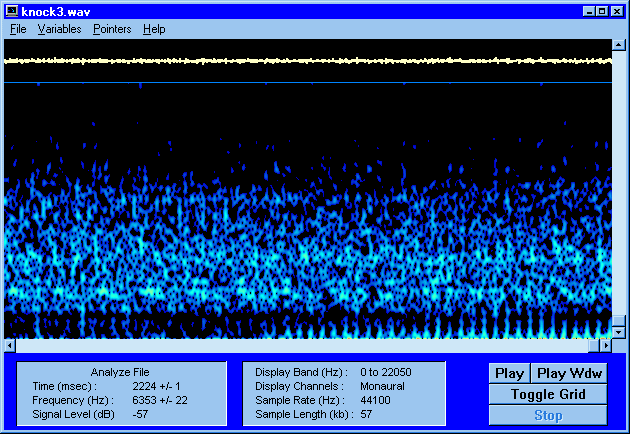Click inside the blue spectrogram display

pos(308,211)
